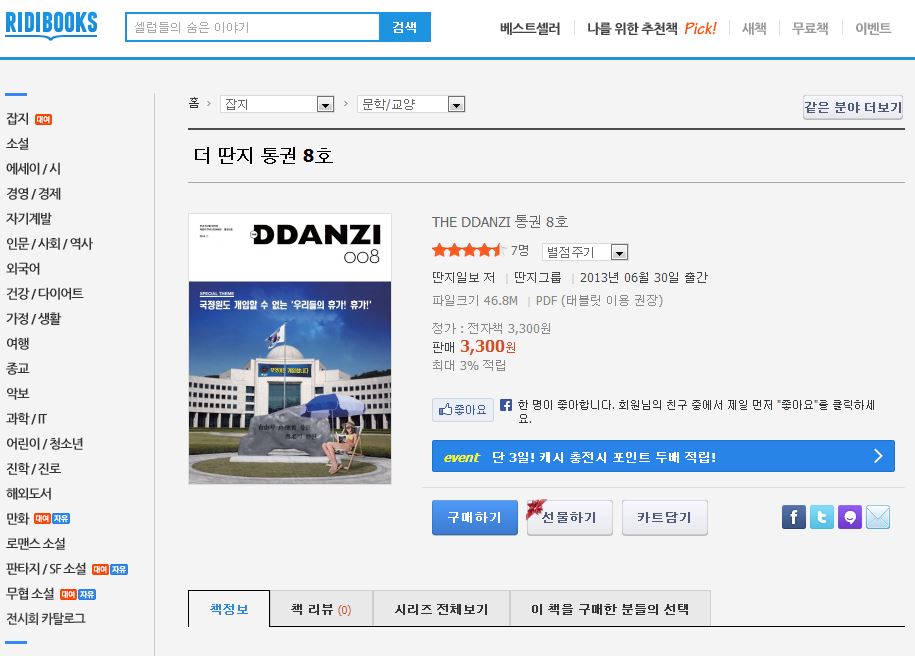The width and height of the screenshot is (915, 656).
Task: Open 종교 category in sidebar
Action: point(18,368)
